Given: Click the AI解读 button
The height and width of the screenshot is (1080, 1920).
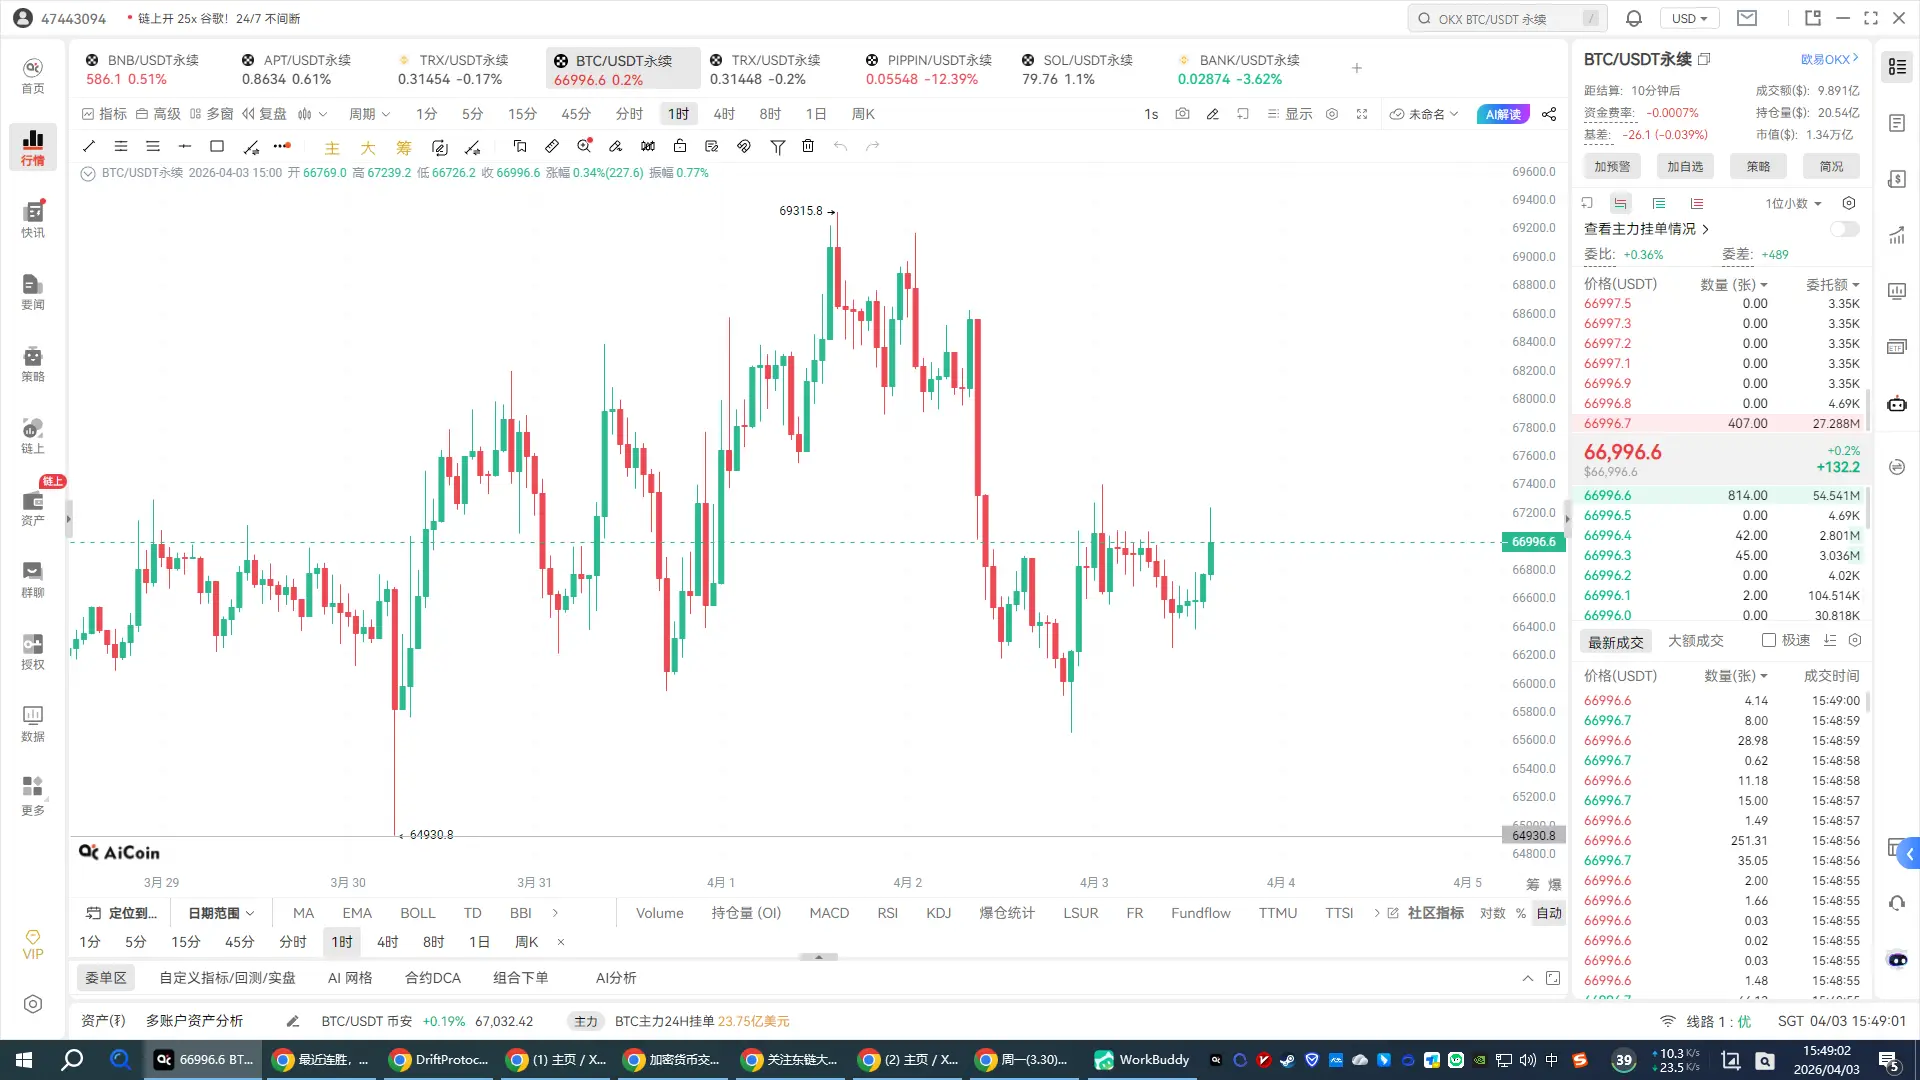Looking at the screenshot, I should 1502,114.
